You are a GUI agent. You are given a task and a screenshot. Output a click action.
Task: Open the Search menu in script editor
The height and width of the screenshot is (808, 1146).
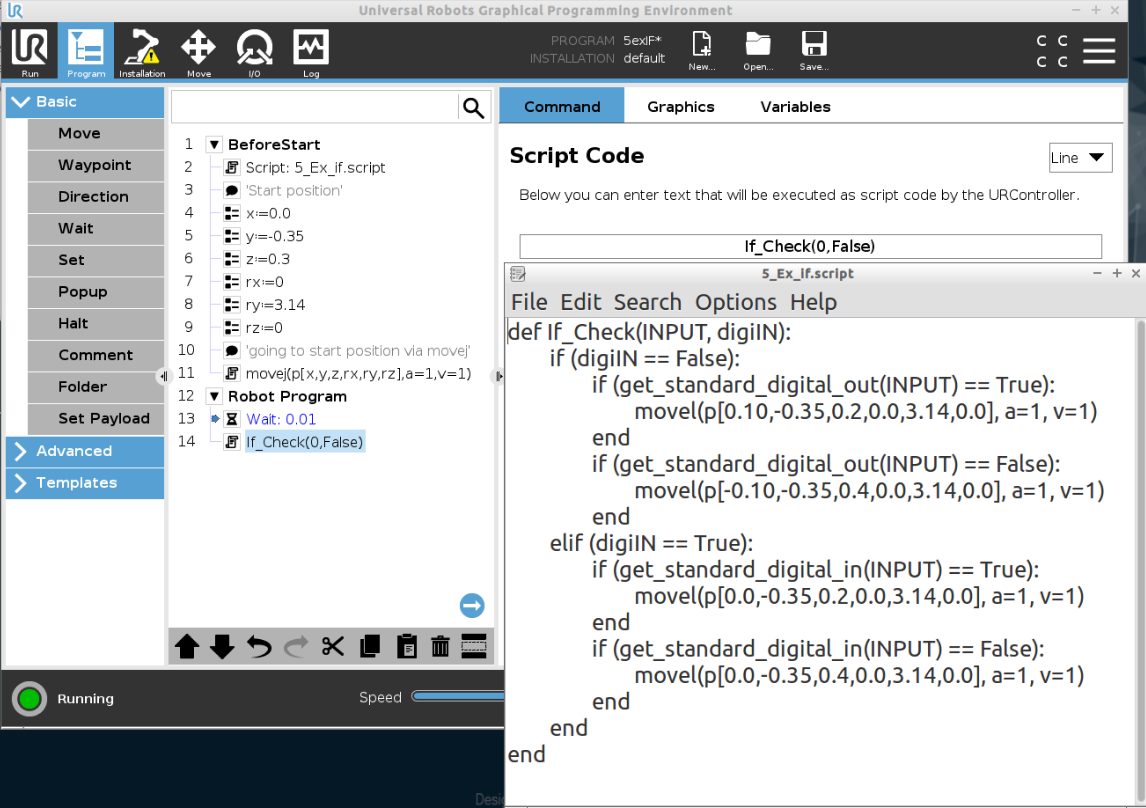(648, 302)
